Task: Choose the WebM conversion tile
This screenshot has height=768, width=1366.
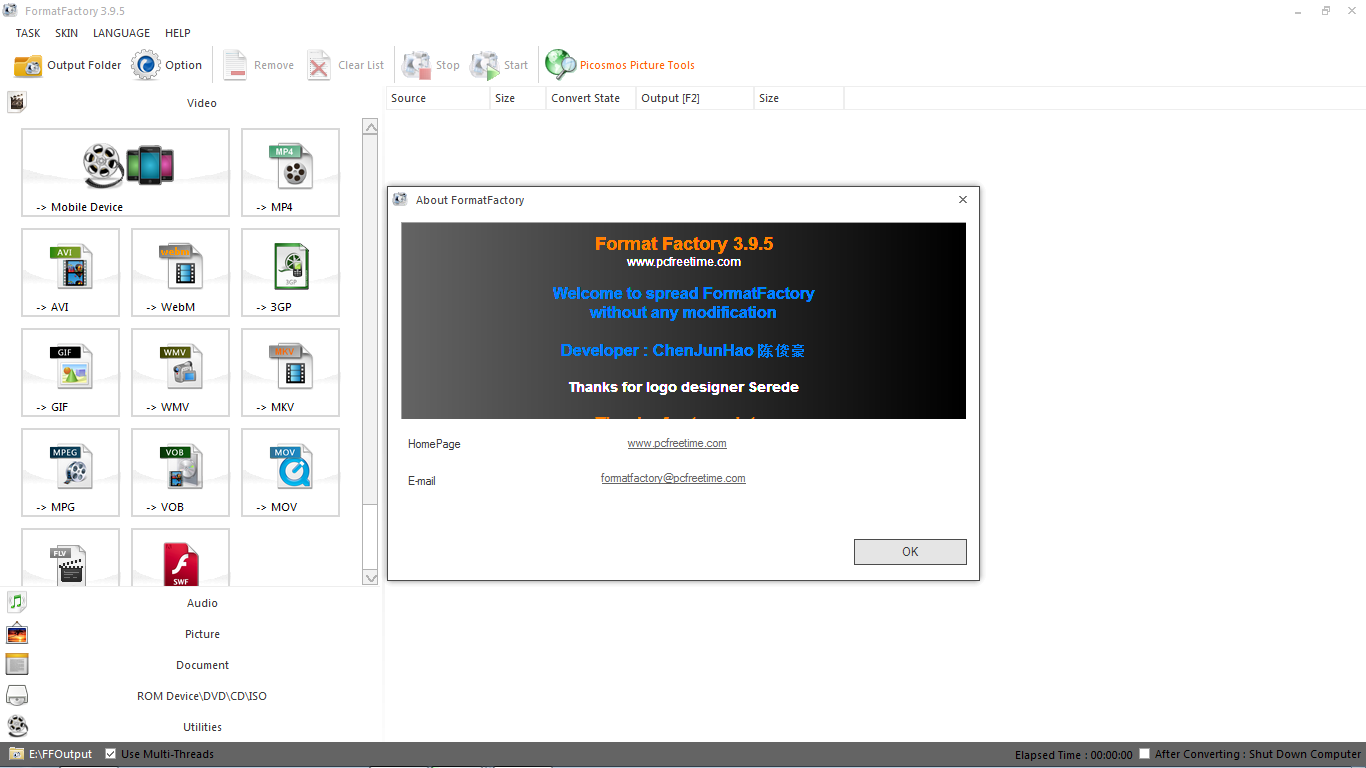Action: pyautogui.click(x=180, y=272)
